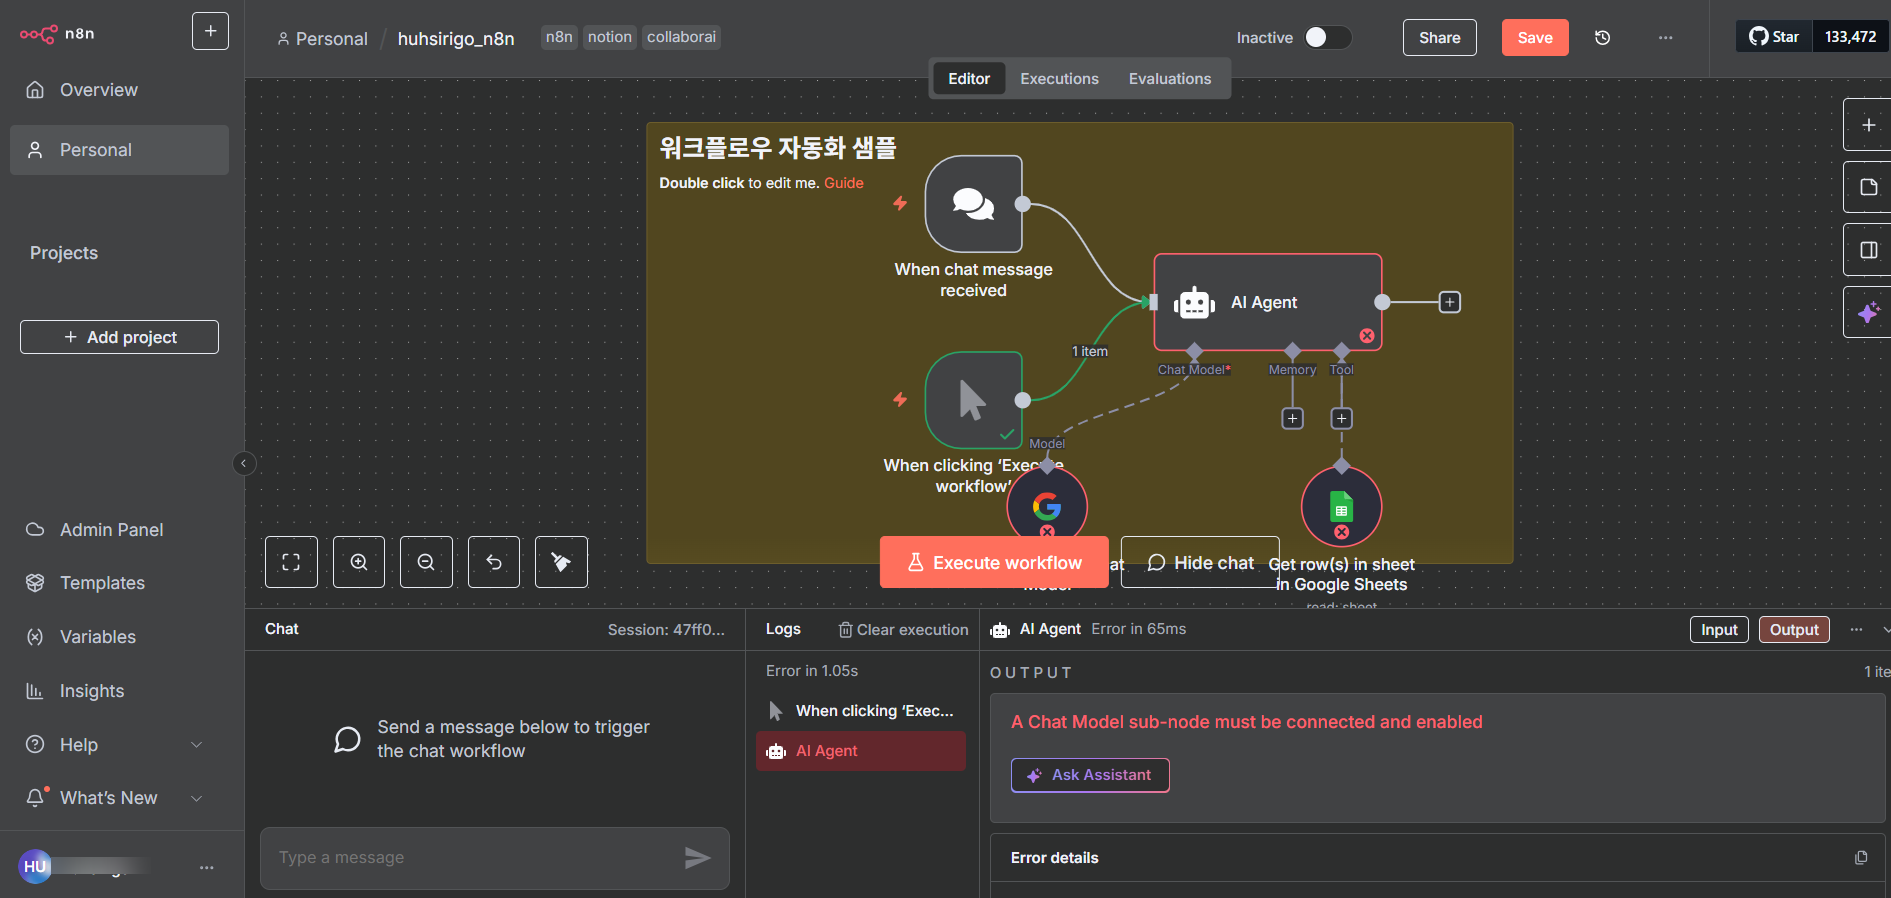The height and width of the screenshot is (898, 1891).
Task: Send the chat message arrow icon
Action: click(697, 857)
